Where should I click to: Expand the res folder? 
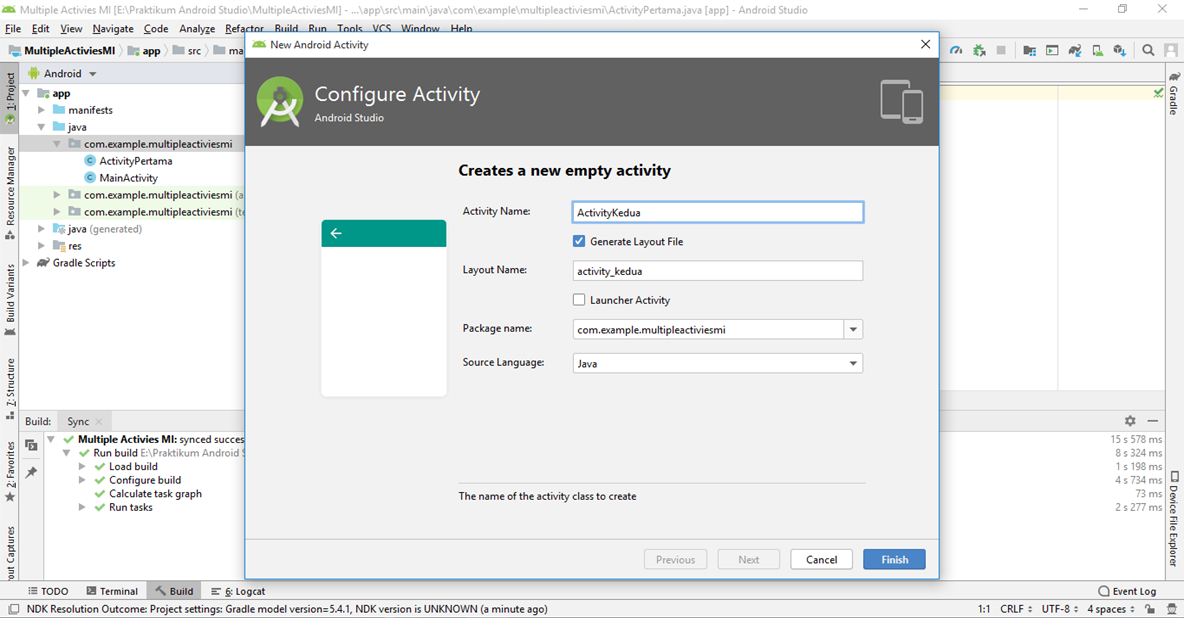(x=42, y=246)
